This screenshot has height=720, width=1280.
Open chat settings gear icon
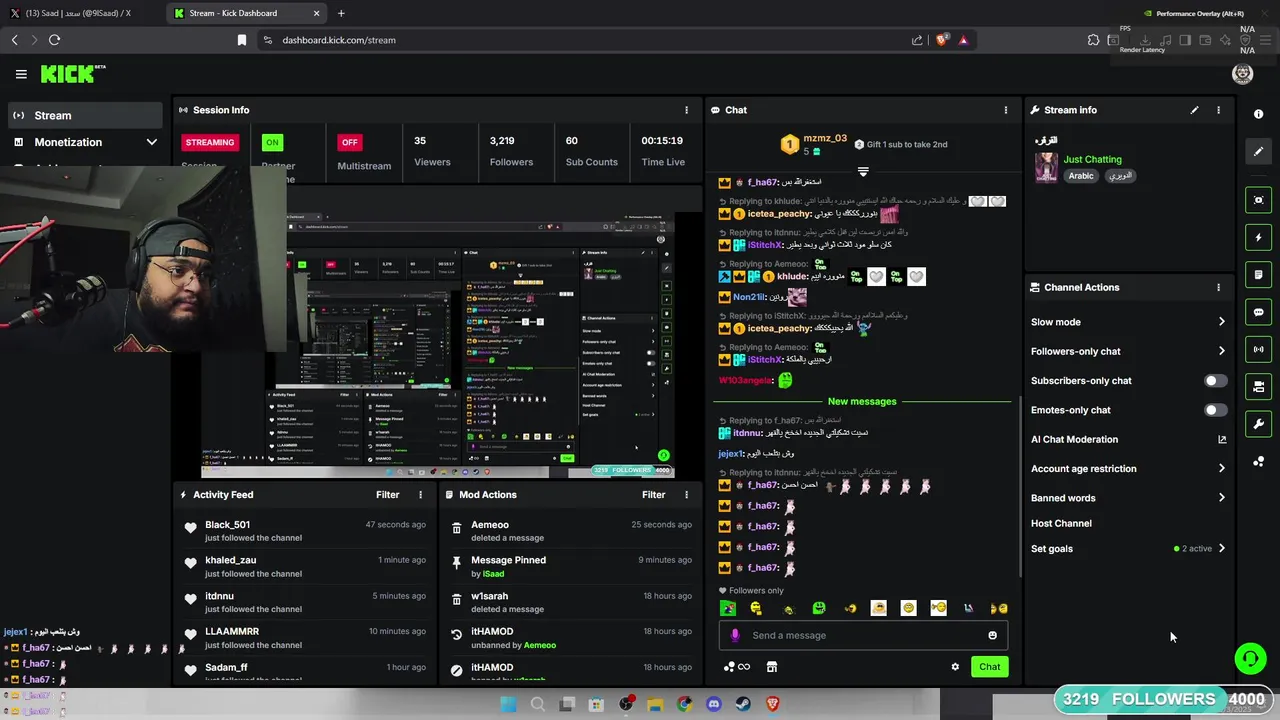(955, 667)
